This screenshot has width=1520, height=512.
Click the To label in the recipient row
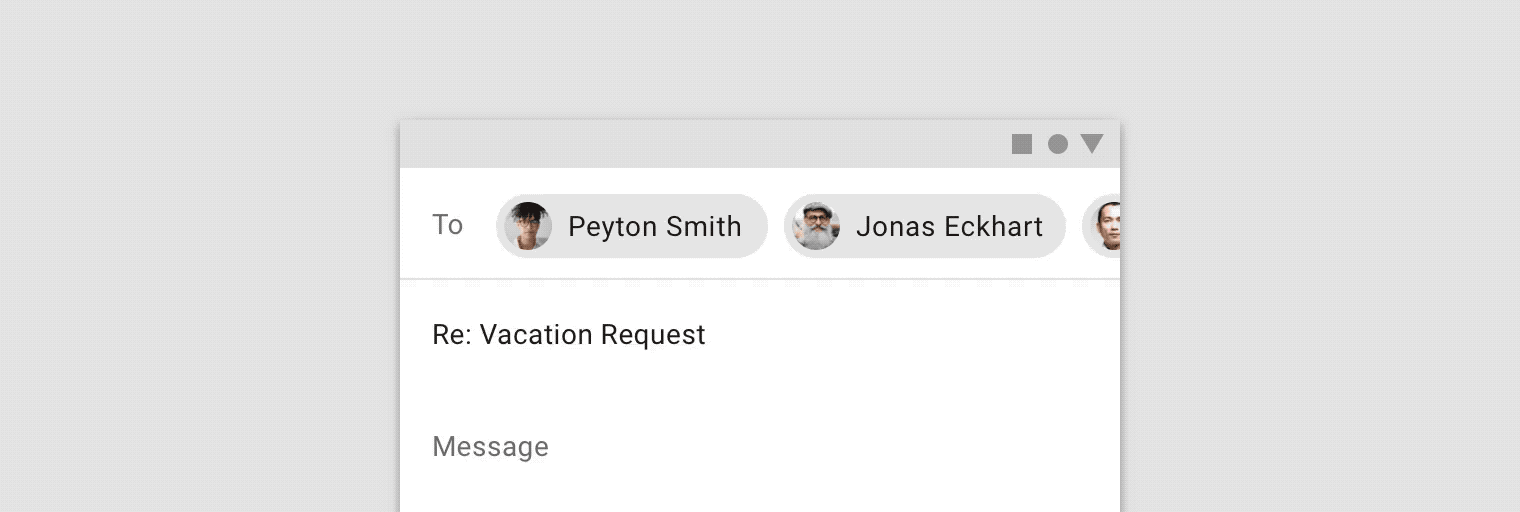(x=447, y=225)
